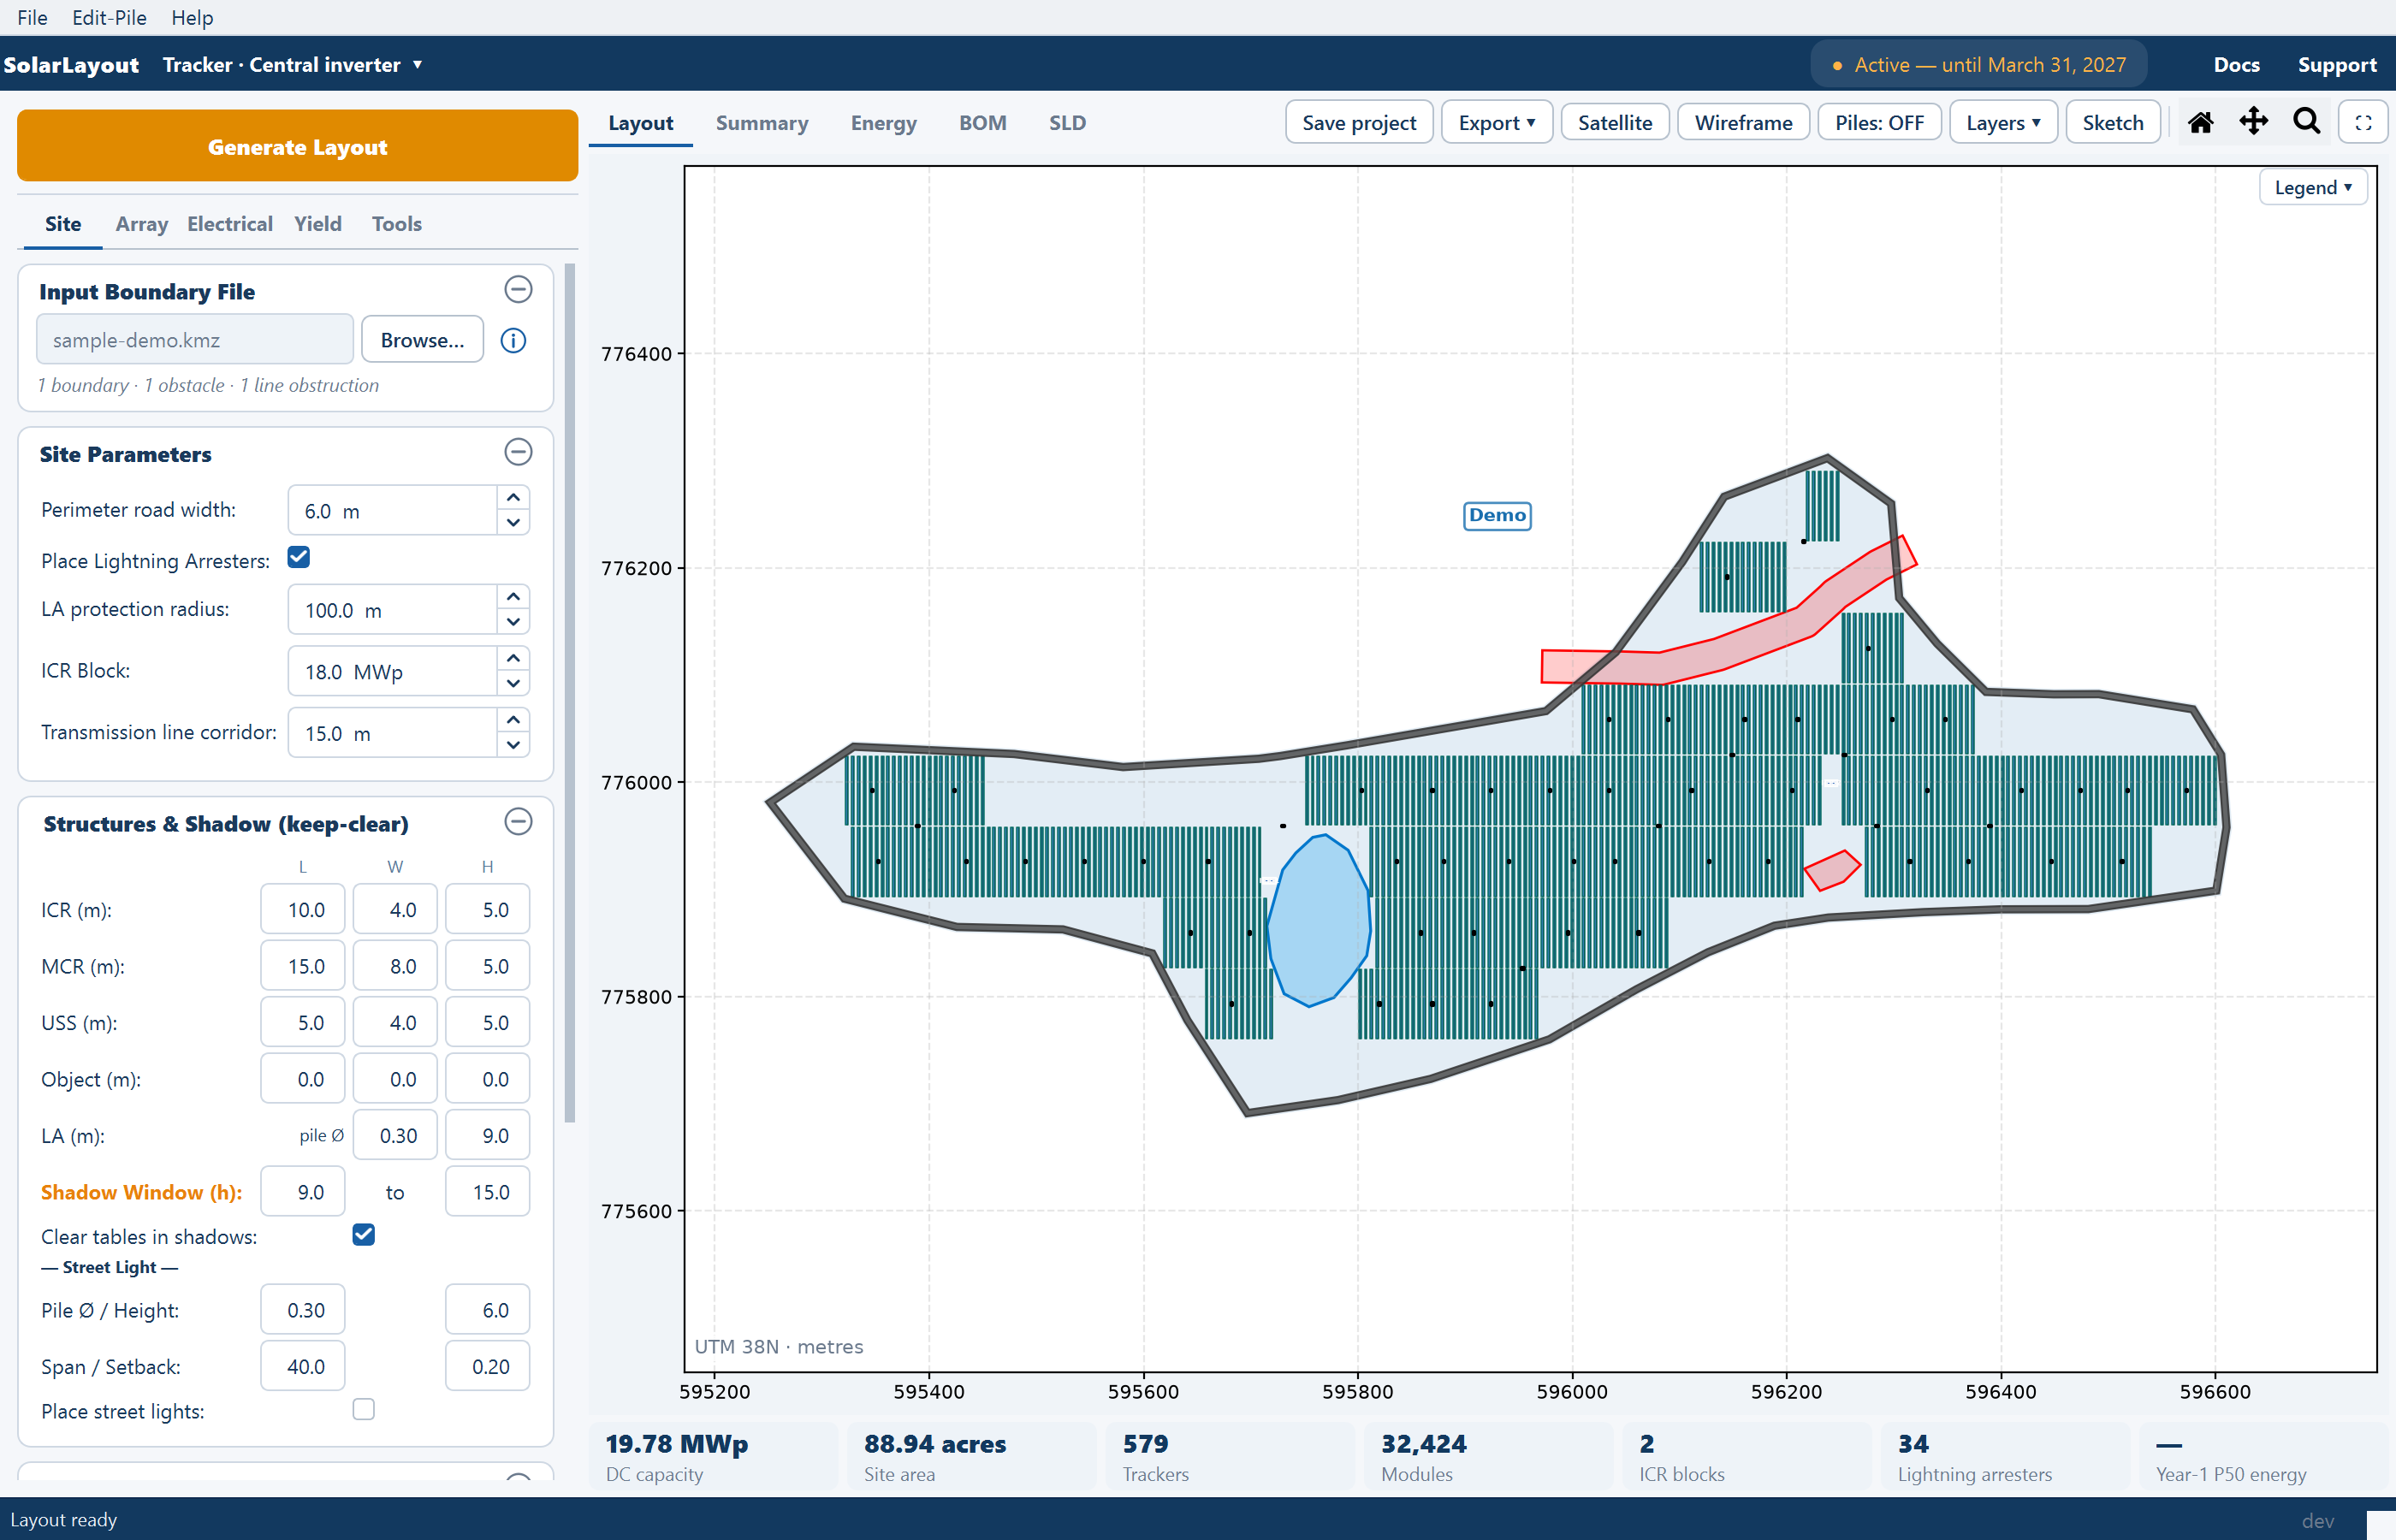Image resolution: width=2396 pixels, height=1540 pixels.
Task: Open the Yield settings tab
Action: pos(318,224)
